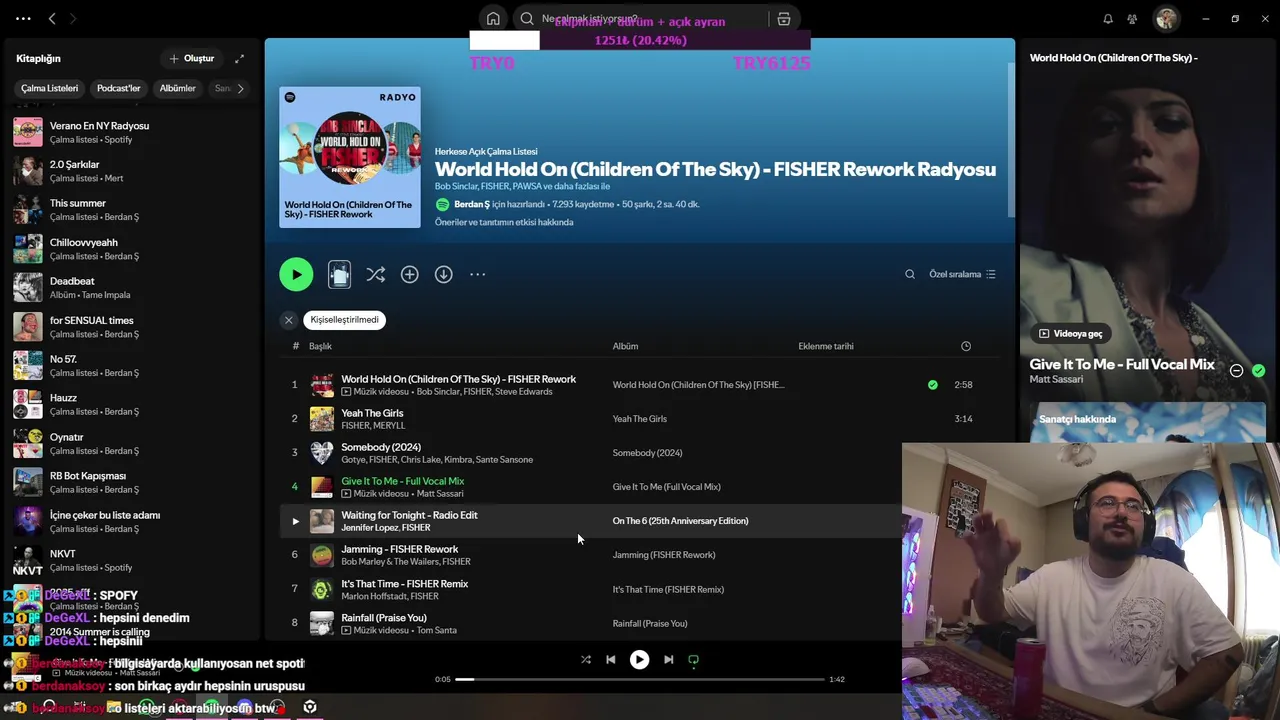Open notifications bell icon
This screenshot has height=720, width=1280.
tap(1108, 19)
